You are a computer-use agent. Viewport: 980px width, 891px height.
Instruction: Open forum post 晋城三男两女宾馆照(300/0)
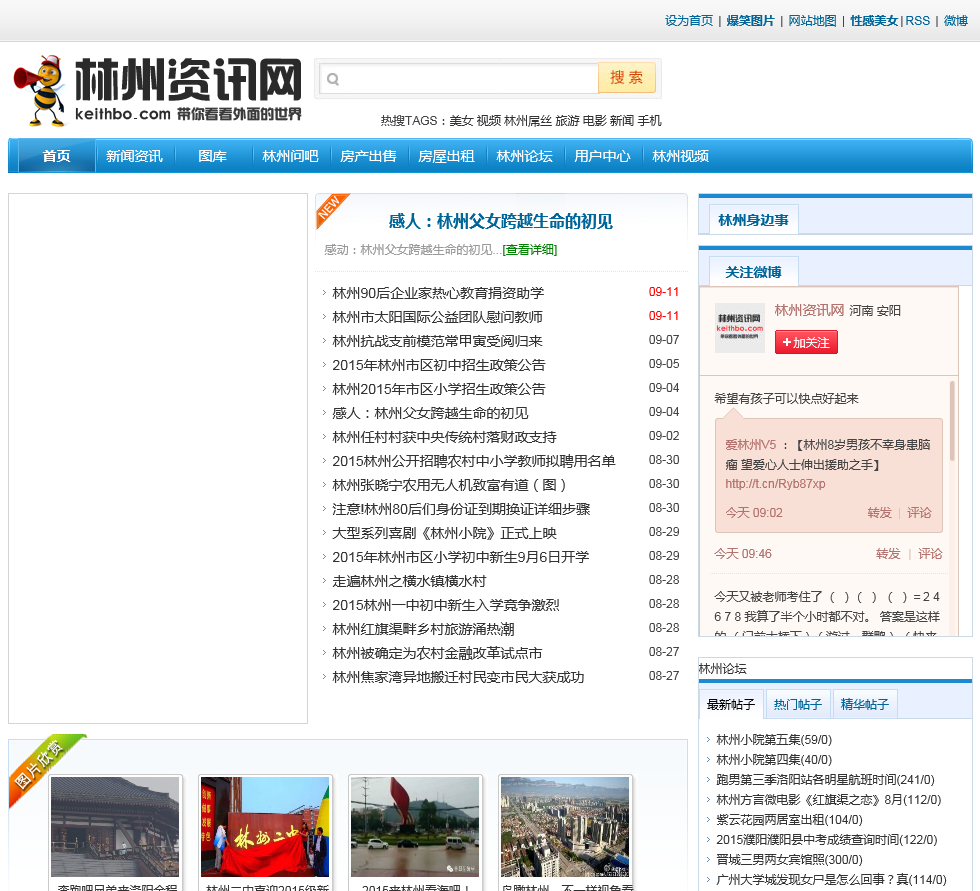point(789,860)
